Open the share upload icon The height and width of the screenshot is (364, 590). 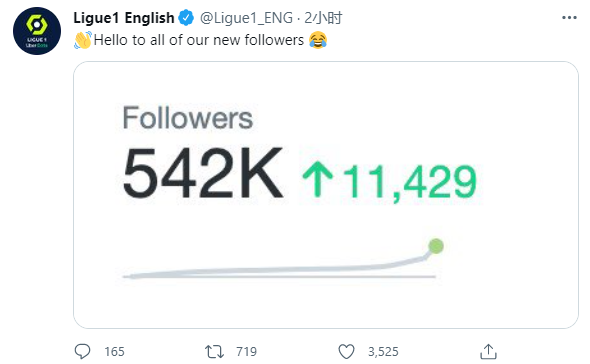488,352
